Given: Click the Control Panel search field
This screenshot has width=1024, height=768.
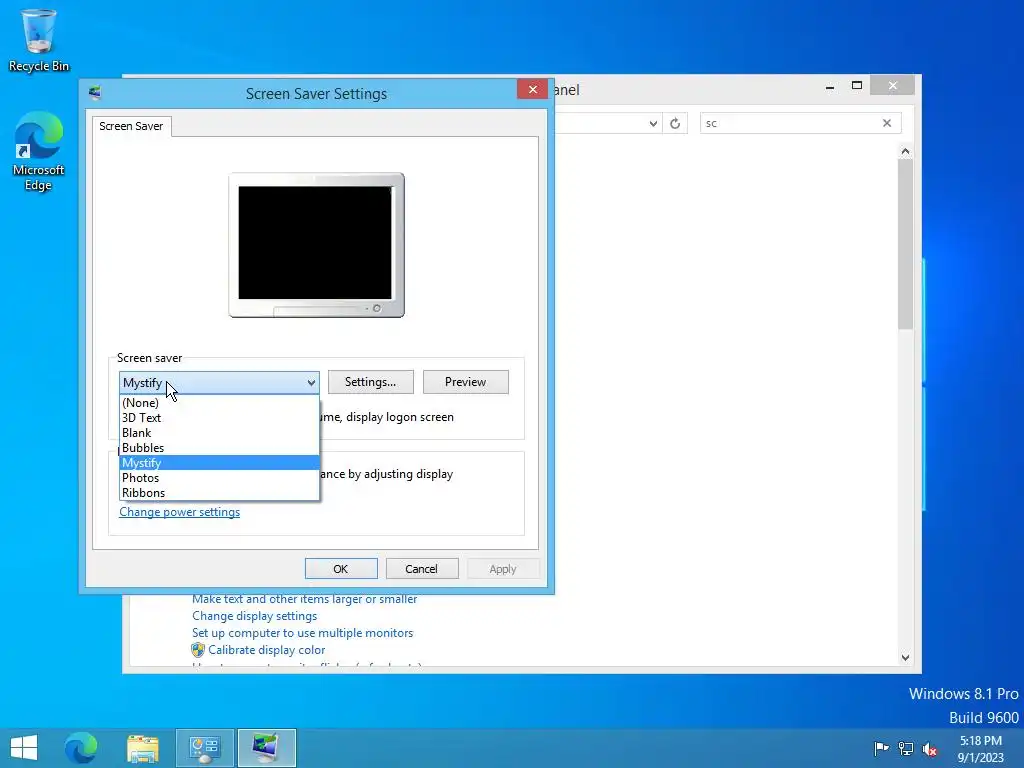Looking at the screenshot, I should tap(790, 123).
